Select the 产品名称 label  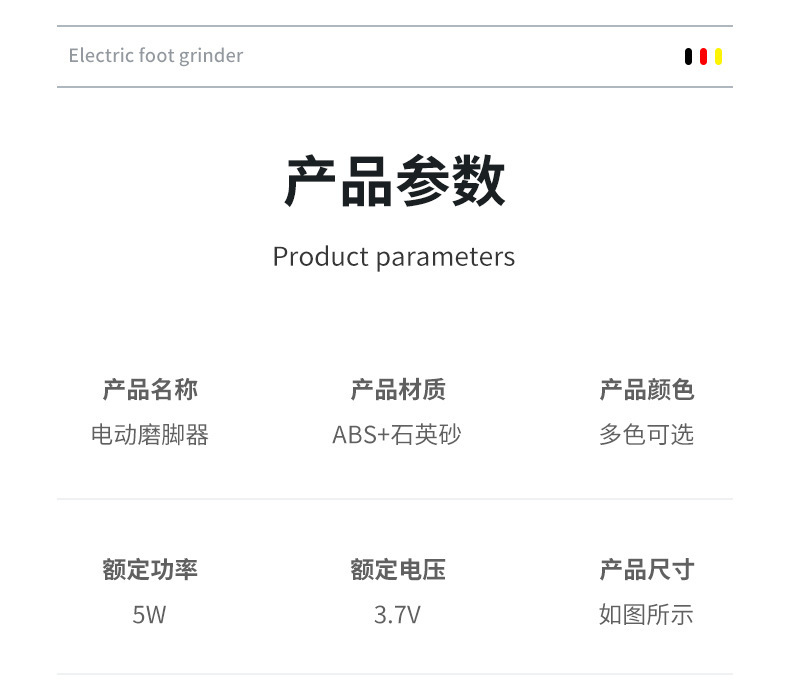[x=150, y=389]
